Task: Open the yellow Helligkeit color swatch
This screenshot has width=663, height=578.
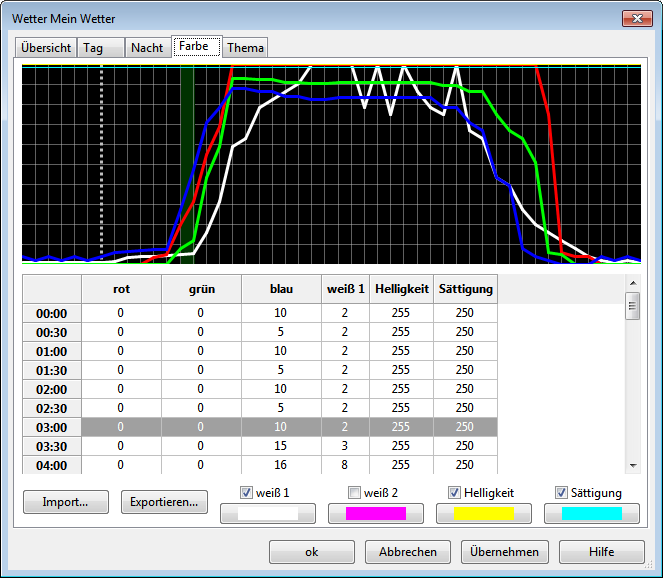Action: [485, 513]
